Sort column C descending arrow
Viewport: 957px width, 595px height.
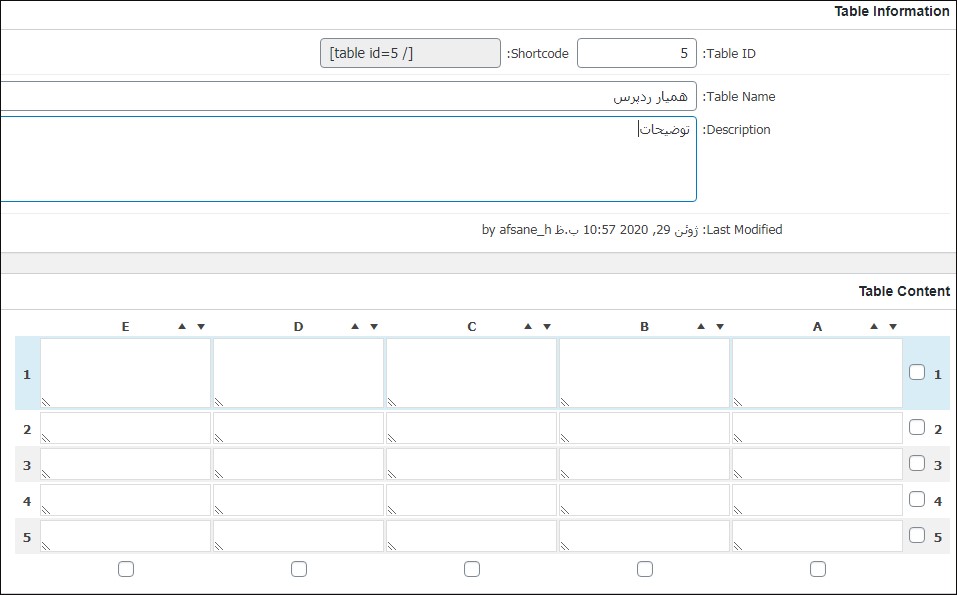[x=547, y=326]
